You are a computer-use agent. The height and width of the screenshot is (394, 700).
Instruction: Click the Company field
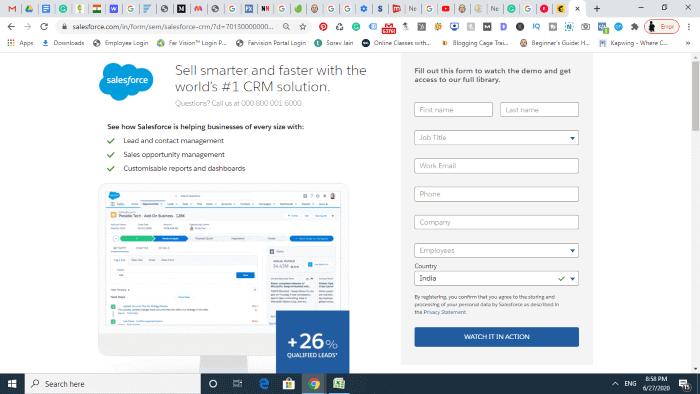tap(496, 222)
